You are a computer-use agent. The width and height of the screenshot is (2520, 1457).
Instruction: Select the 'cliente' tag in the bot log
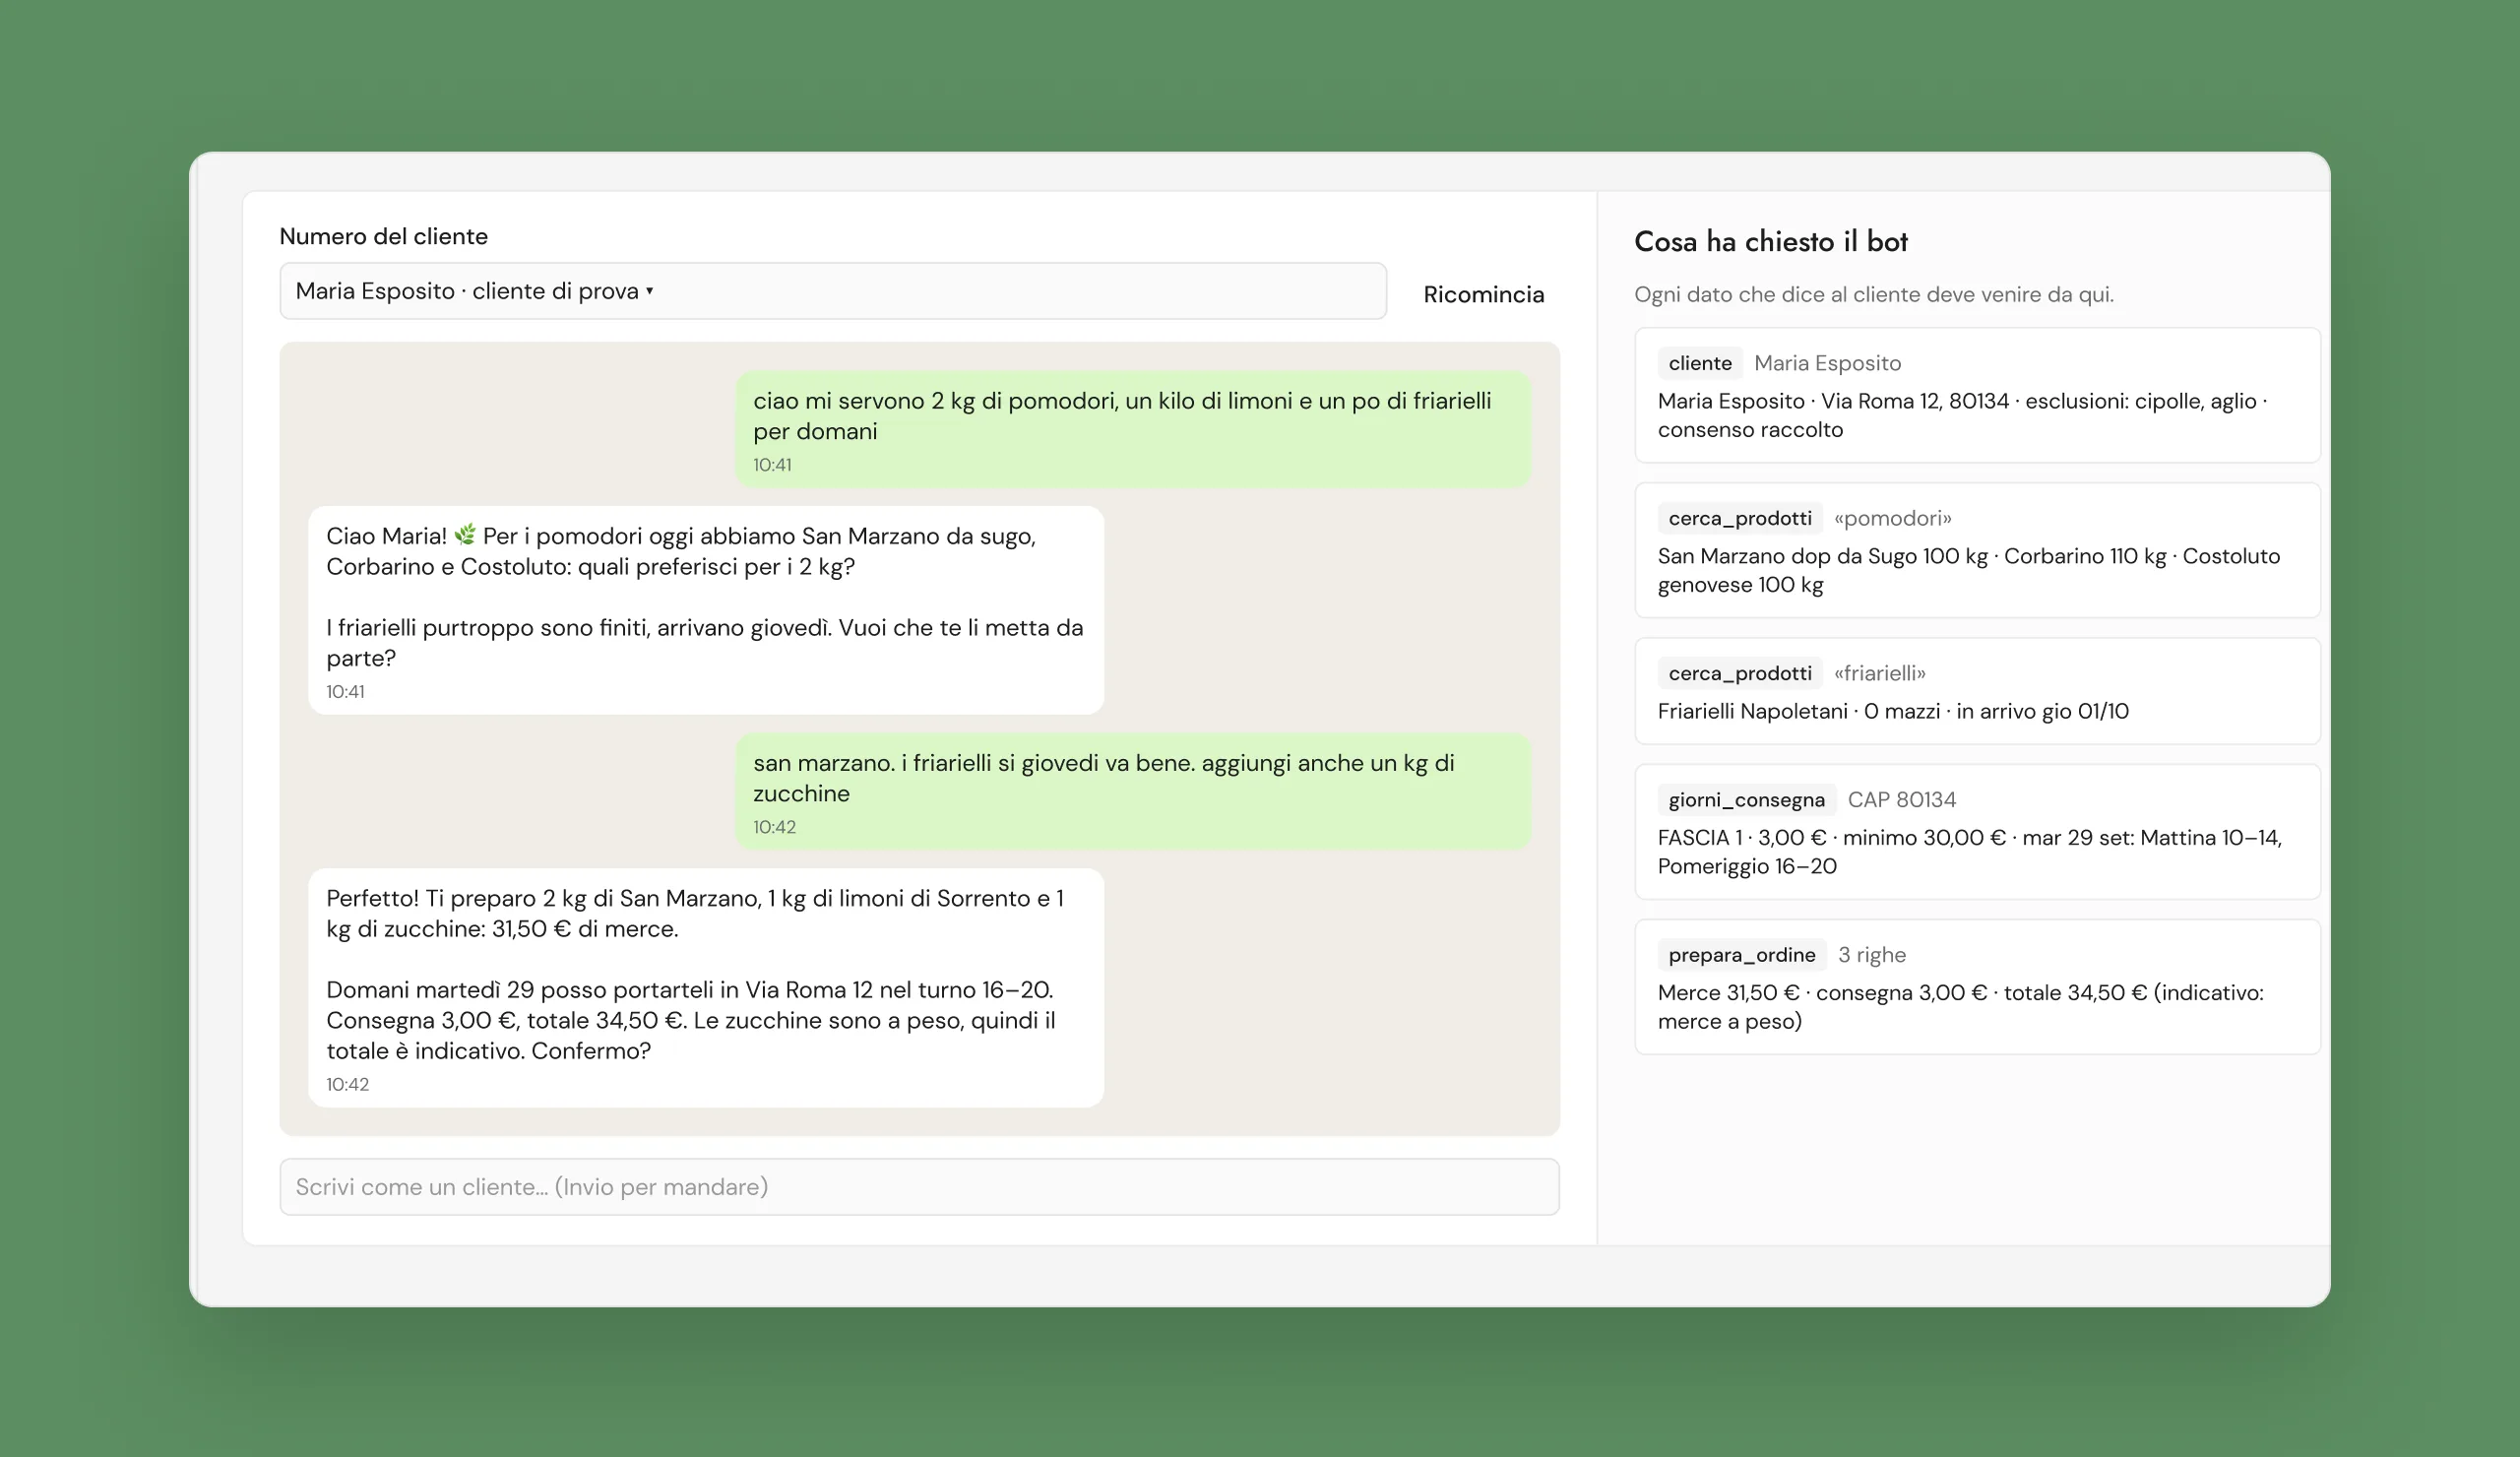(x=1699, y=363)
